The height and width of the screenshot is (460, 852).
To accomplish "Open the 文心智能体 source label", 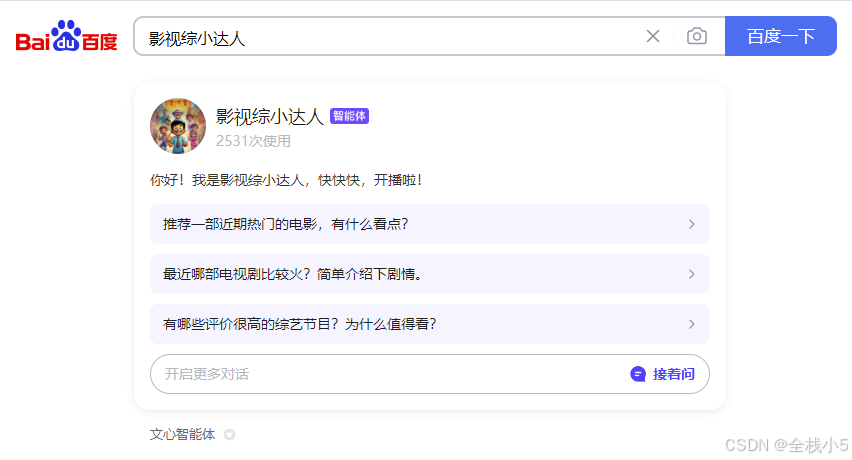I will pyautogui.click(x=183, y=434).
